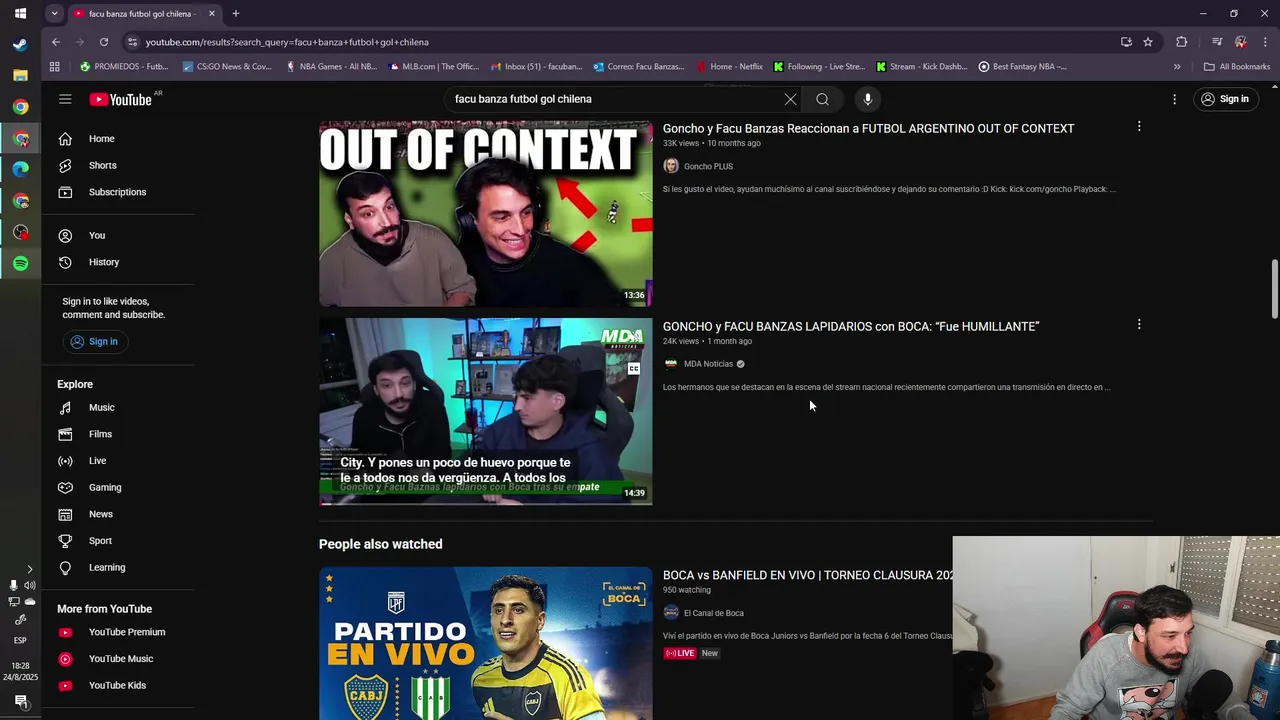Open the YouTube hamburger guide menu
Viewport: 1280px width, 720px height.
point(65,99)
